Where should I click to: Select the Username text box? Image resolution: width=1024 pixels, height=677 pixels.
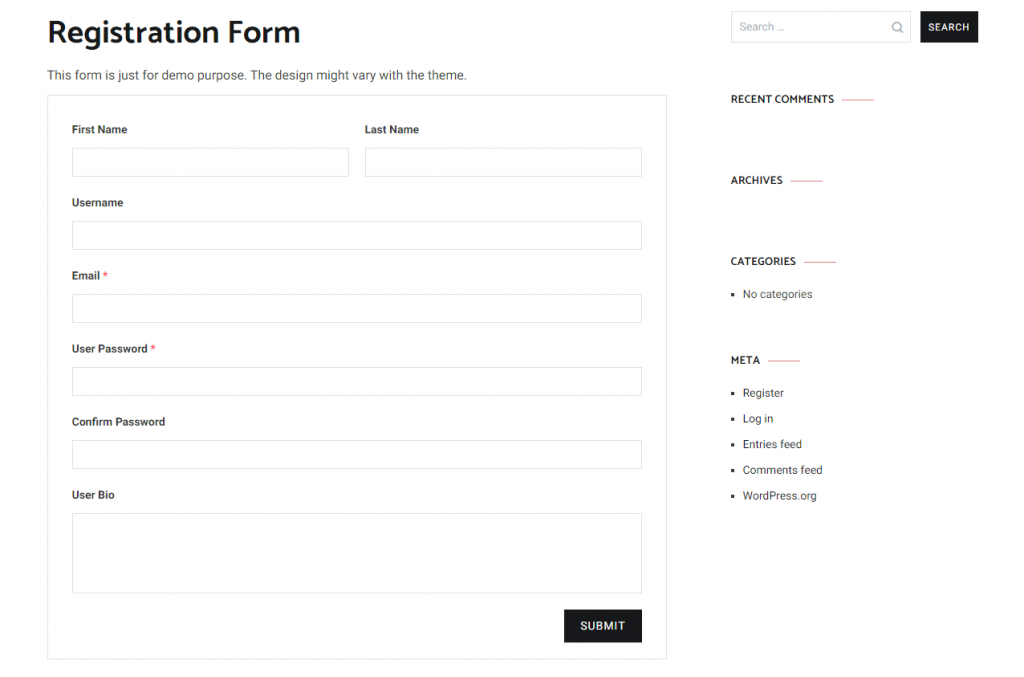click(357, 235)
